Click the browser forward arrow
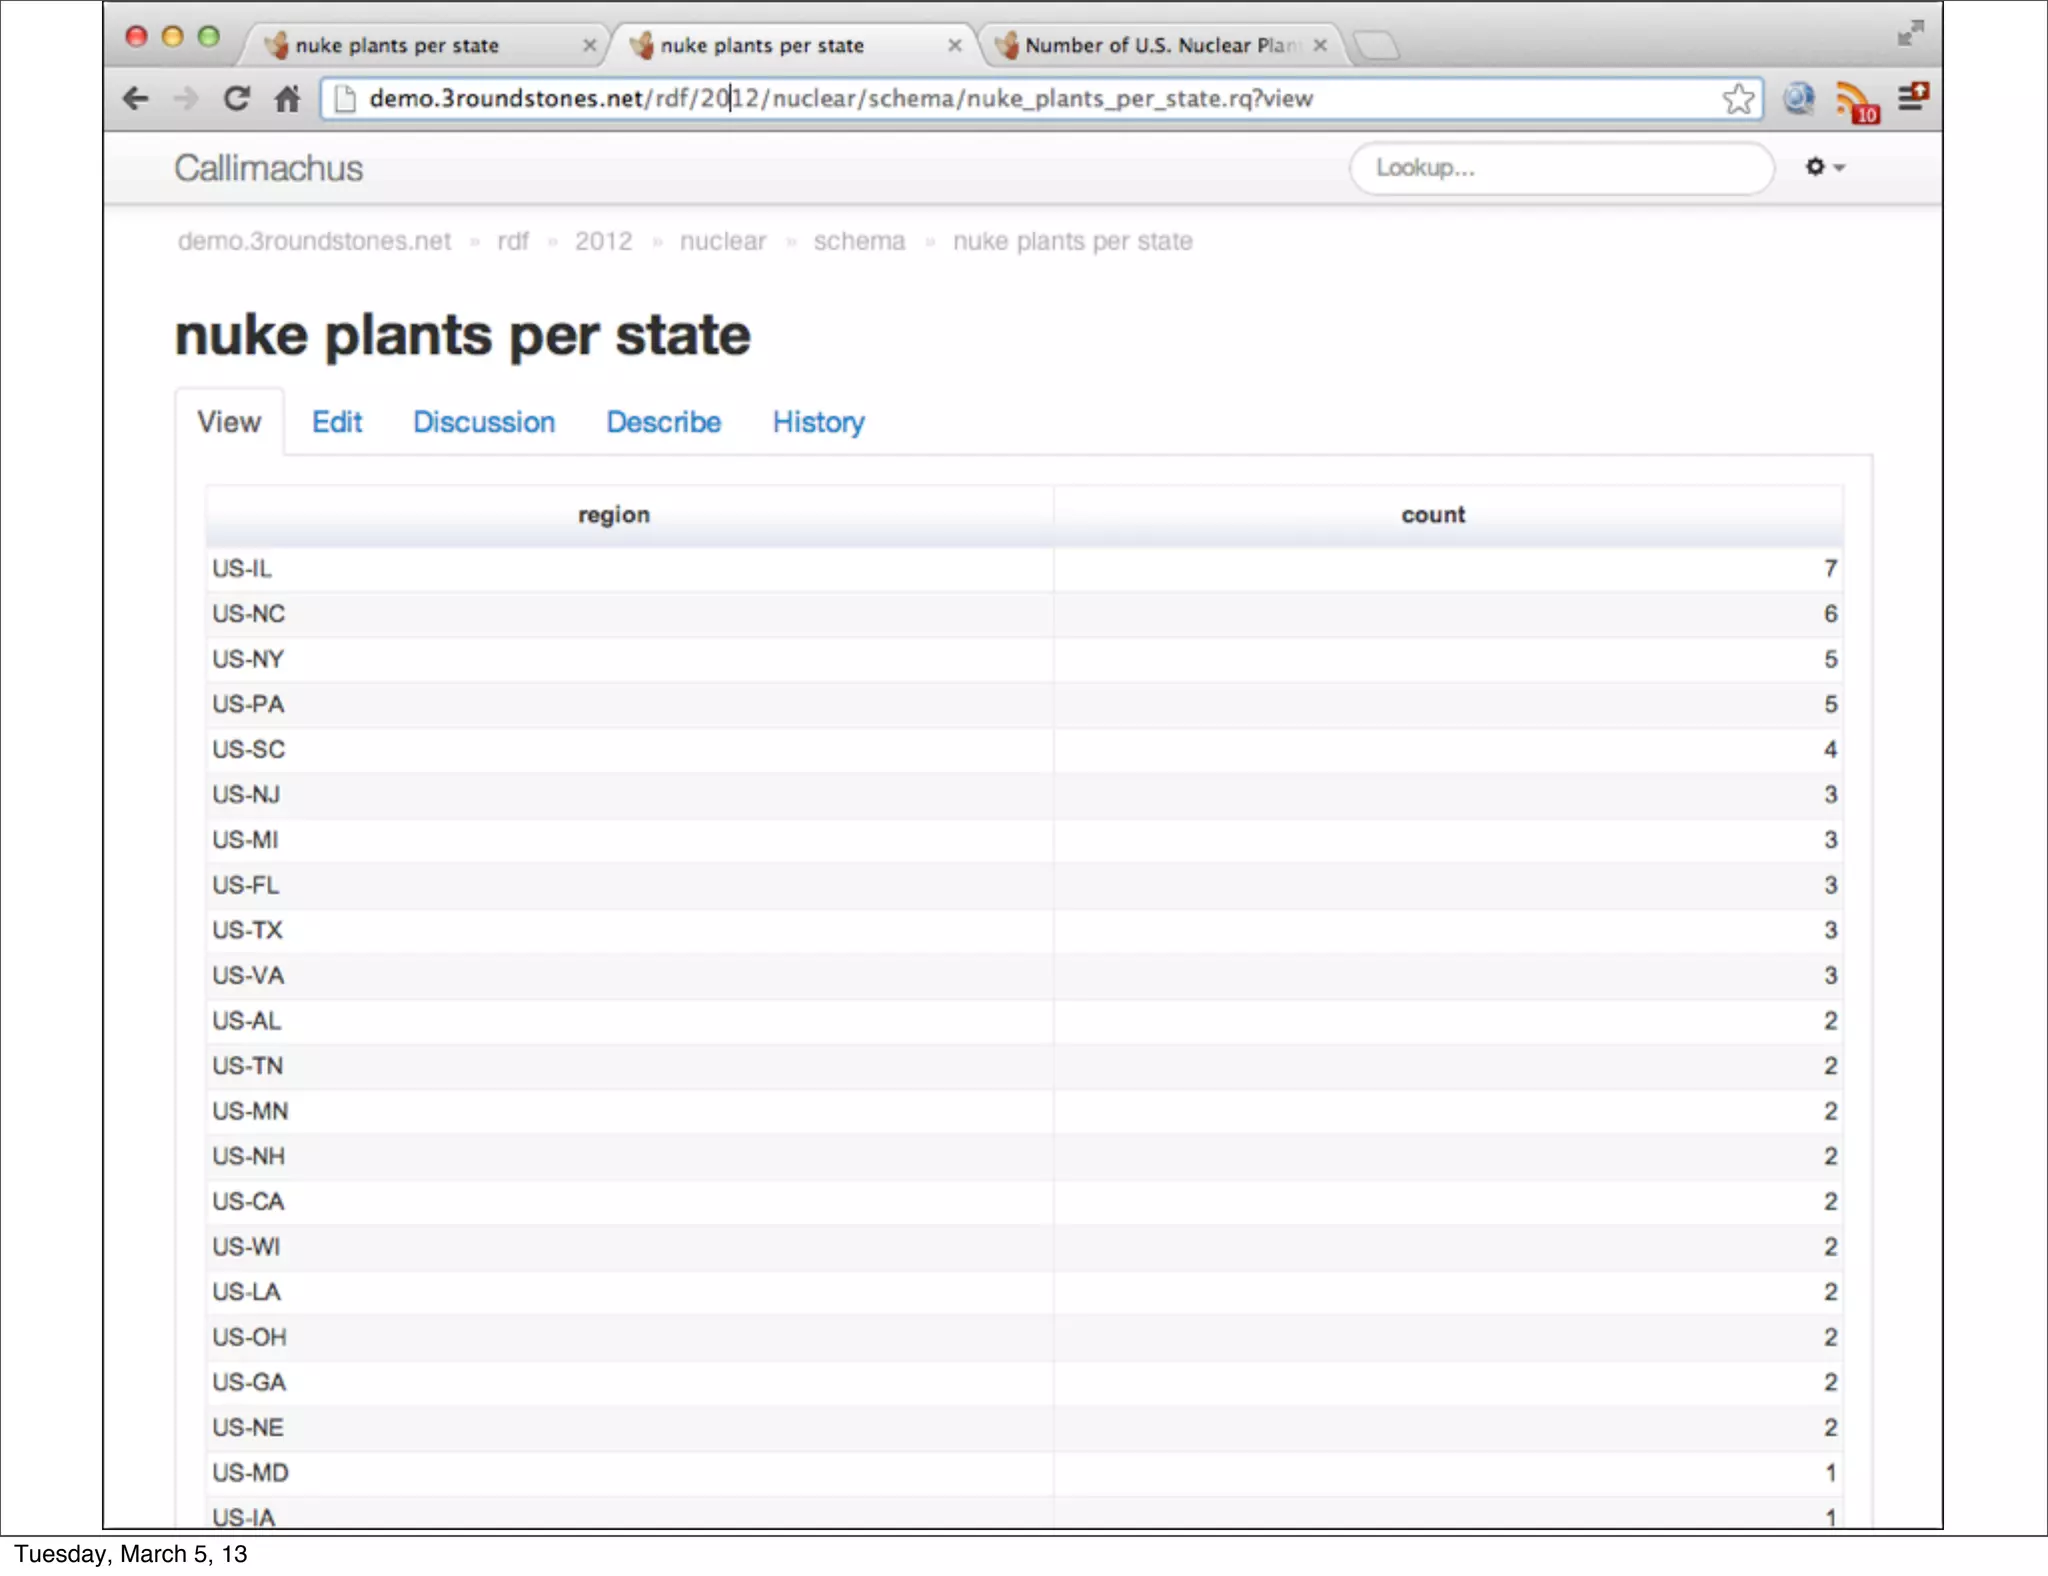This screenshot has height=1576, width=2048. coord(186,98)
